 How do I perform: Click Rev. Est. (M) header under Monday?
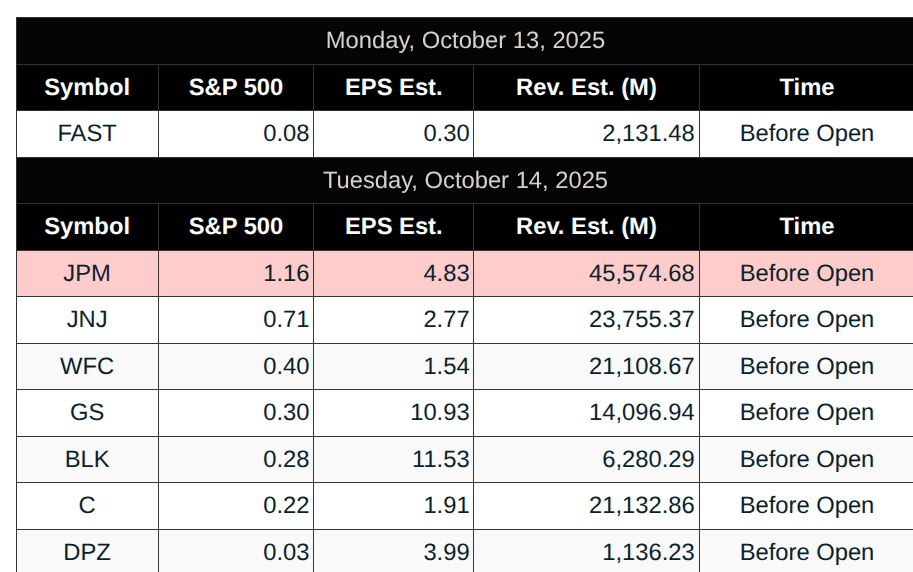coord(586,87)
